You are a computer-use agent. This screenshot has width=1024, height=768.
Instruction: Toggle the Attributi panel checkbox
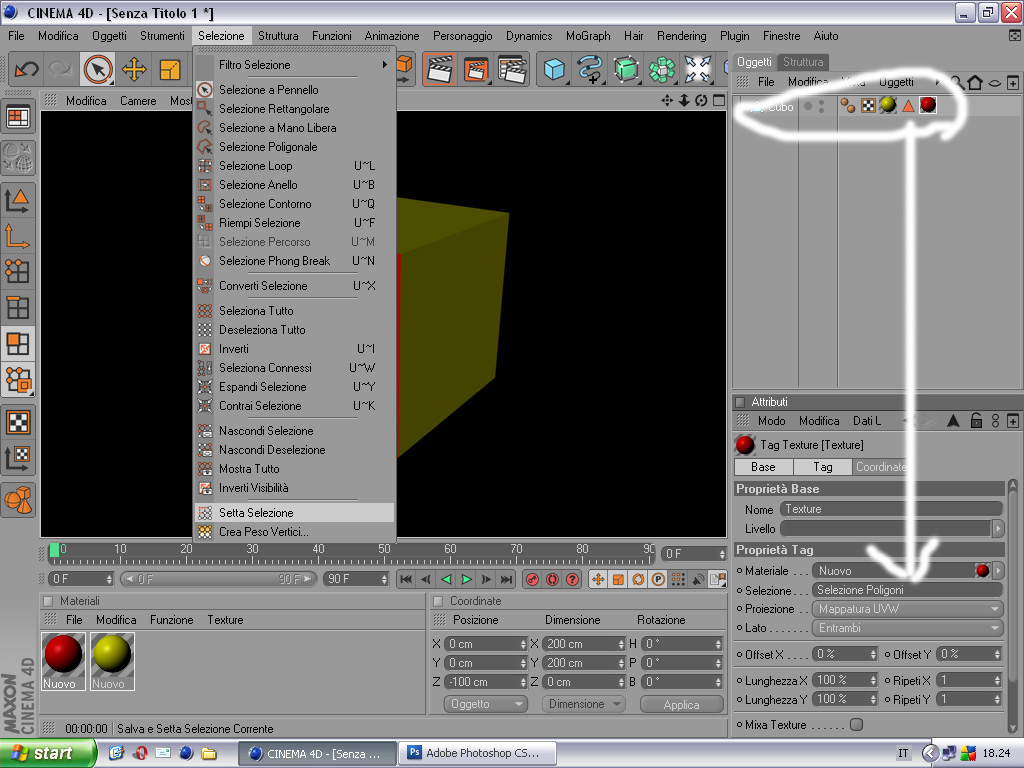pos(740,402)
